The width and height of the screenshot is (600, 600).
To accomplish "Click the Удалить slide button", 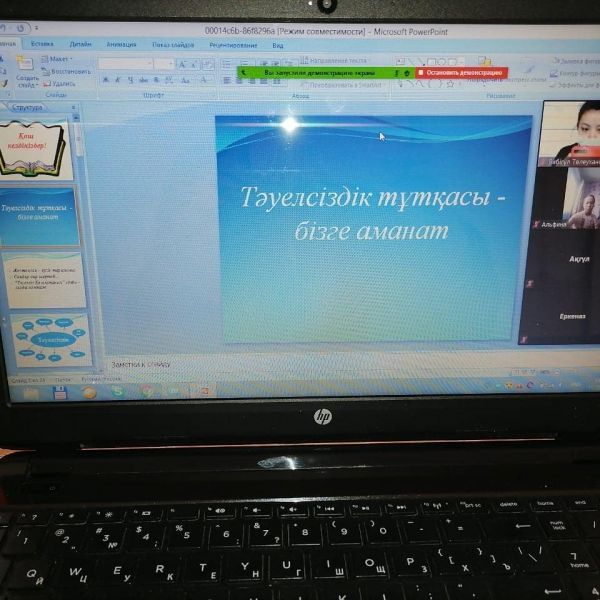I will (x=62, y=84).
